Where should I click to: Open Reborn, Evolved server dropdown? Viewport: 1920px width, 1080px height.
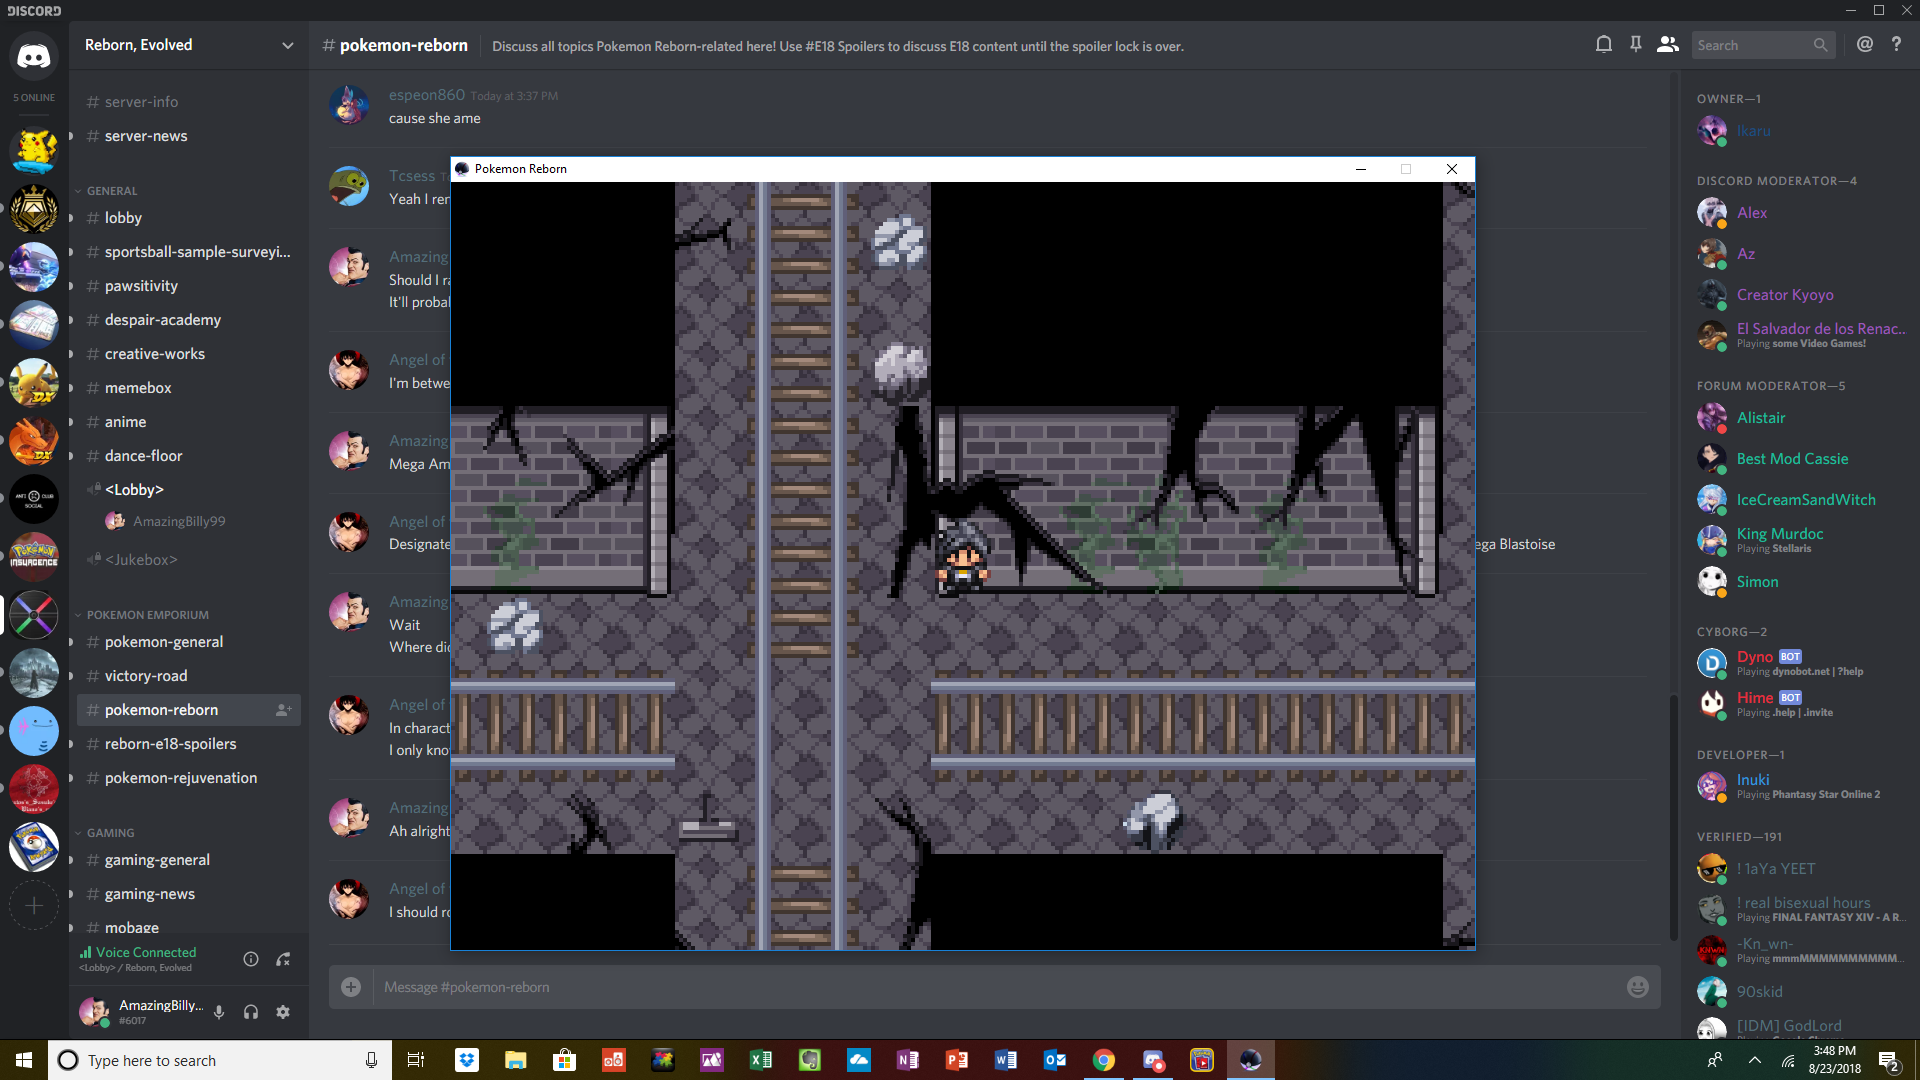288,45
